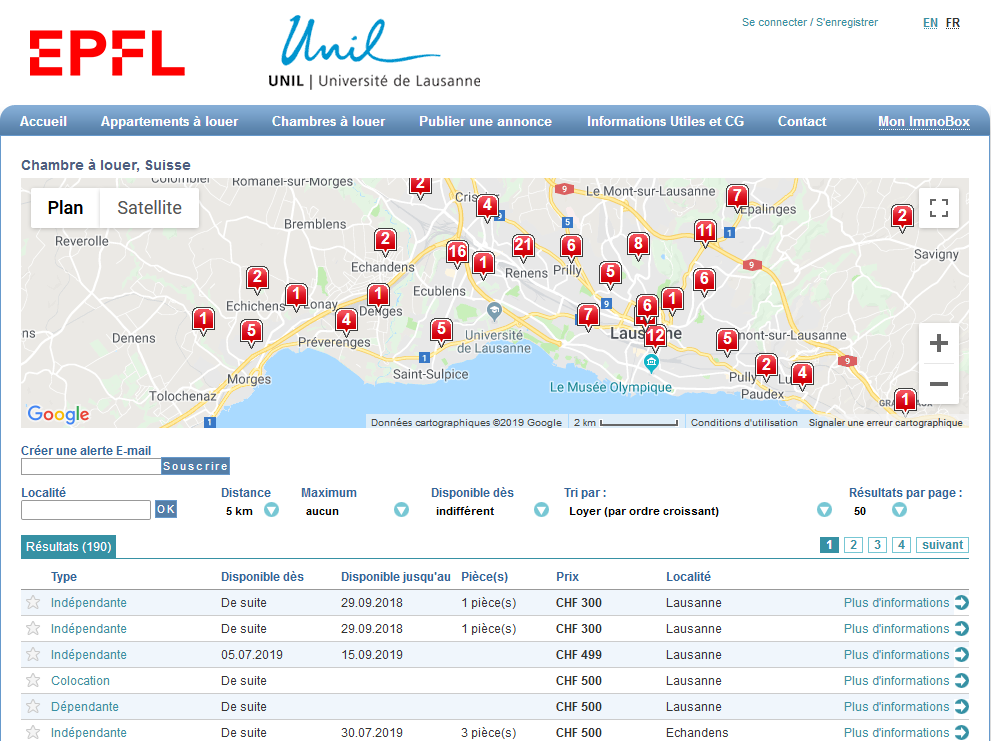991x741 pixels.
Task: Open results page 3
Action: click(x=877, y=545)
